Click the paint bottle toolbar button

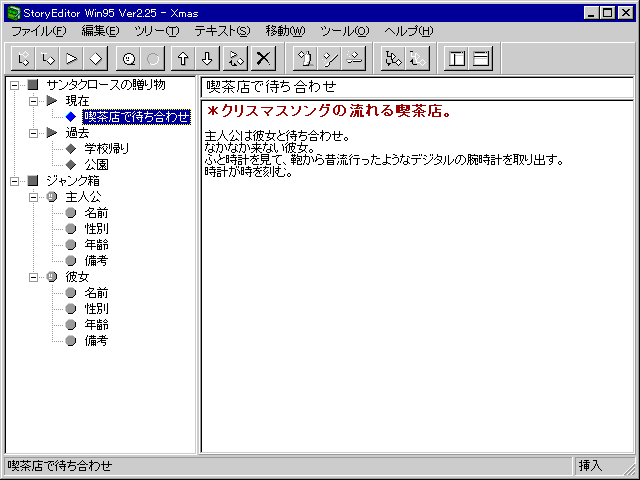pos(305,59)
